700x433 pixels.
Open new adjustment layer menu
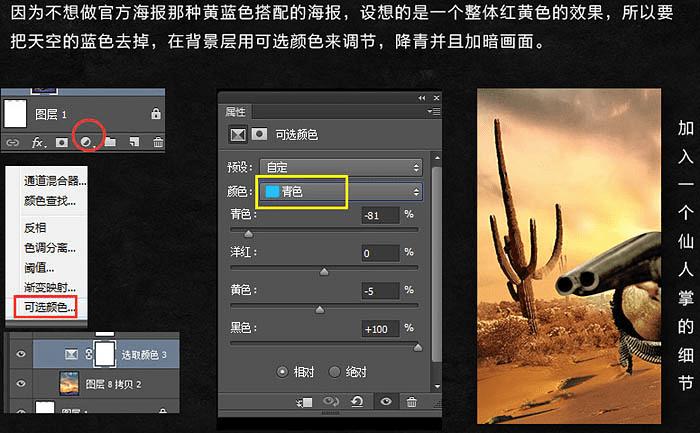(x=86, y=142)
